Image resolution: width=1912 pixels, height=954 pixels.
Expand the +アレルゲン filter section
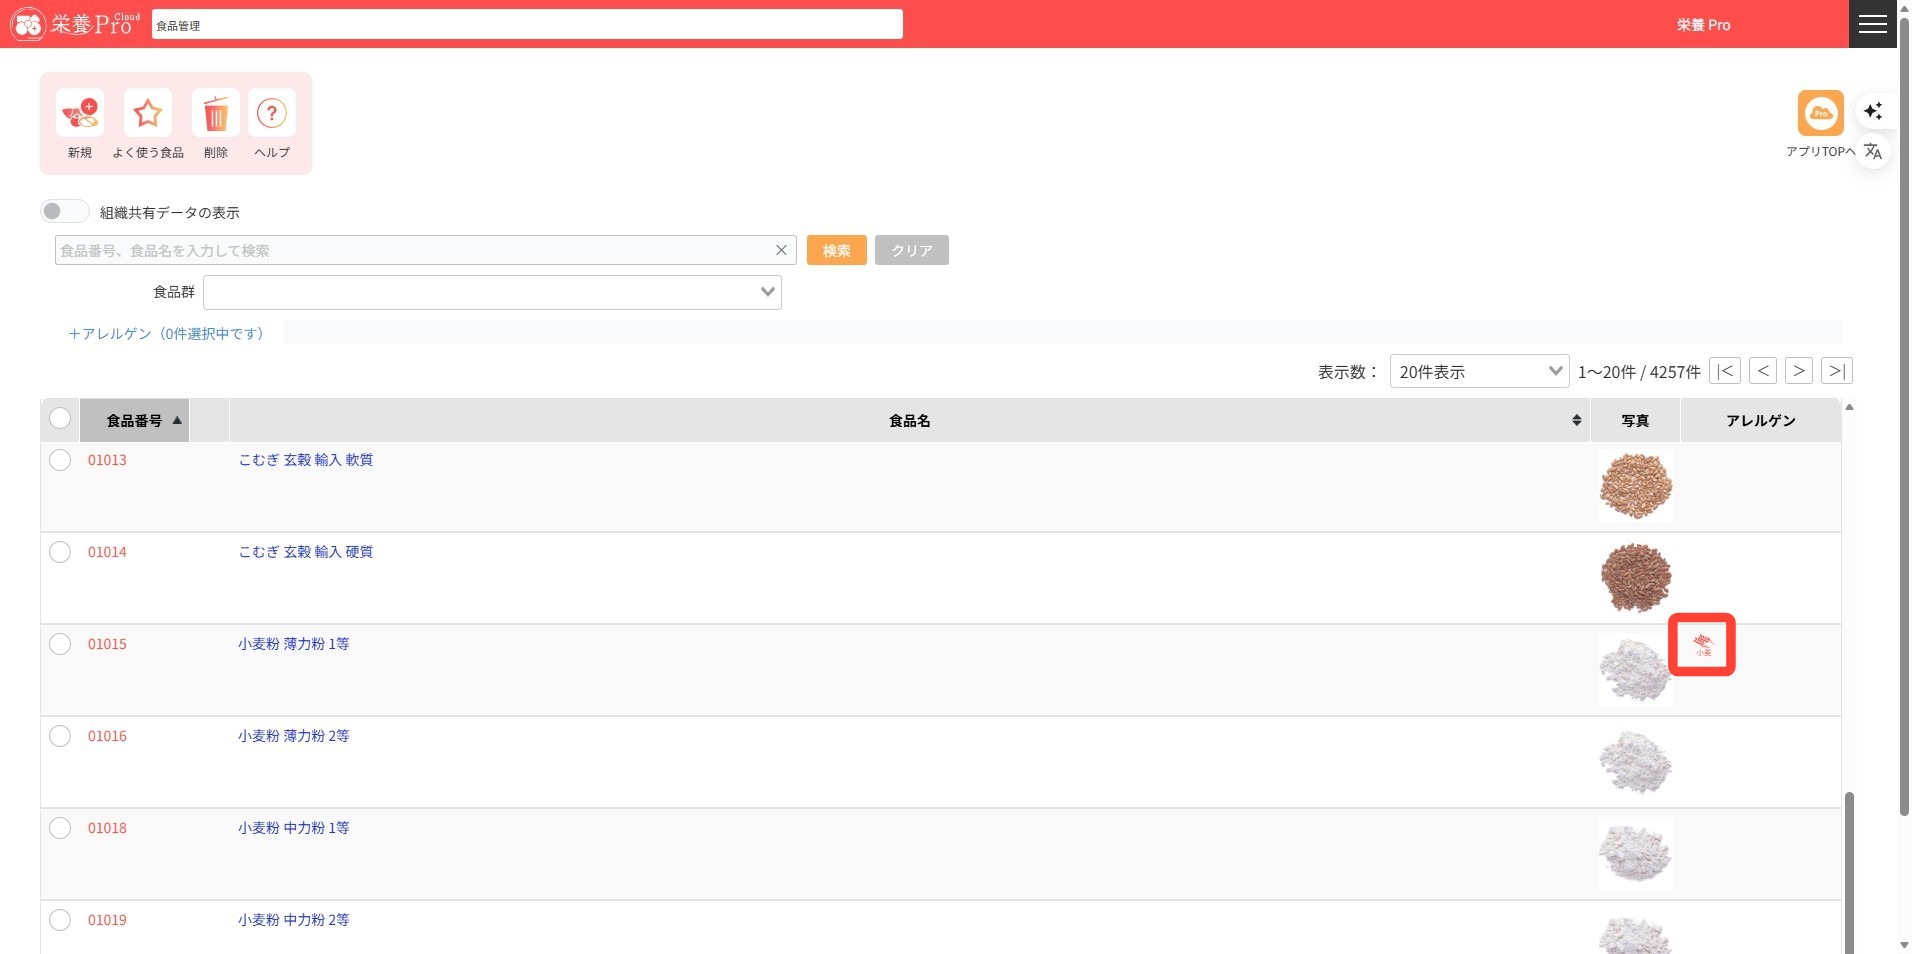166,334
